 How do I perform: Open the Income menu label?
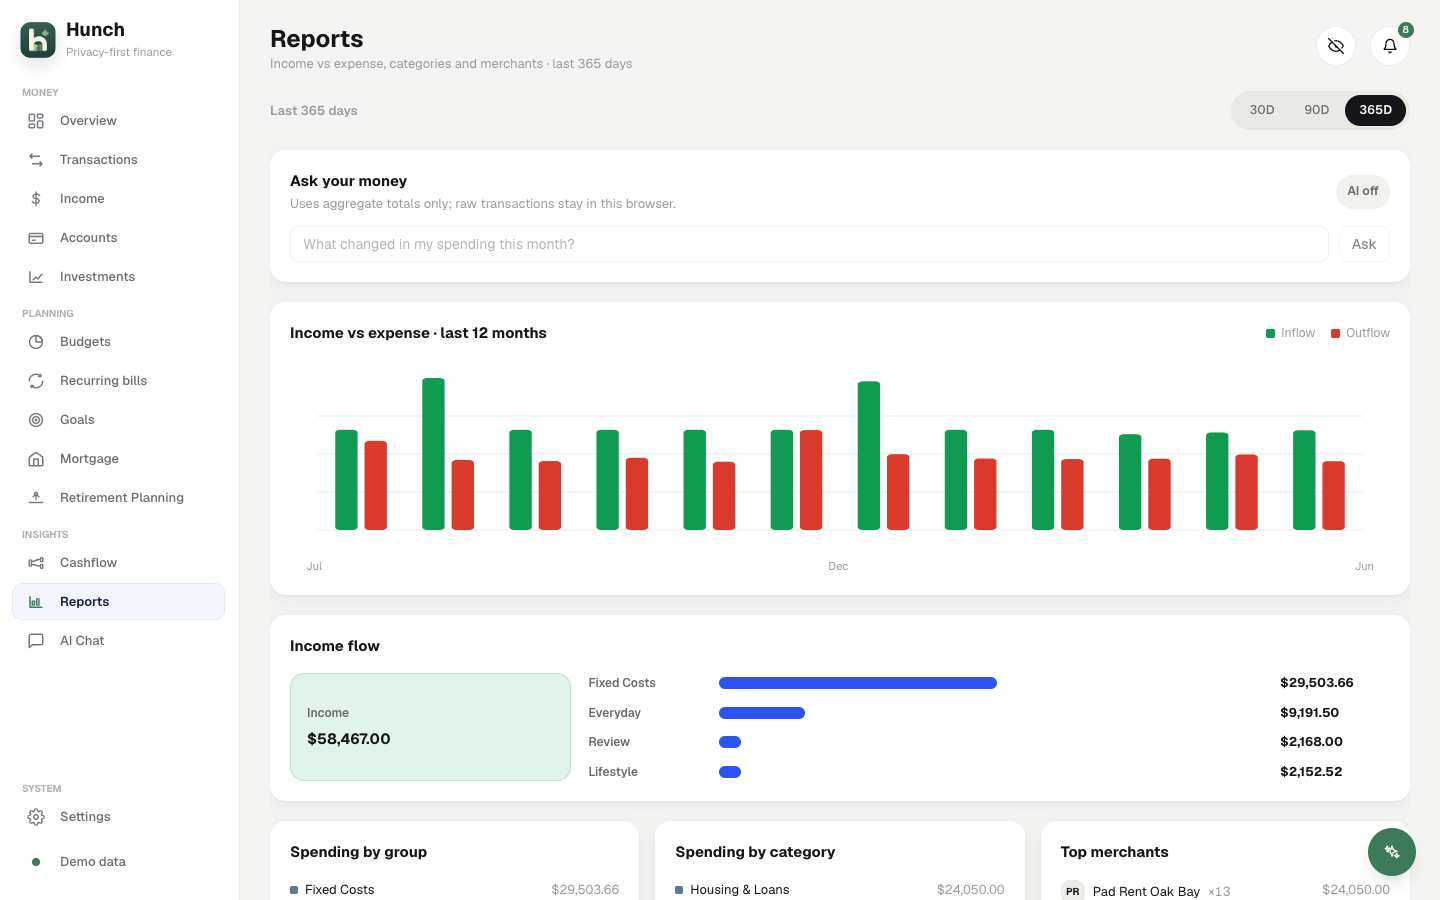(x=82, y=199)
